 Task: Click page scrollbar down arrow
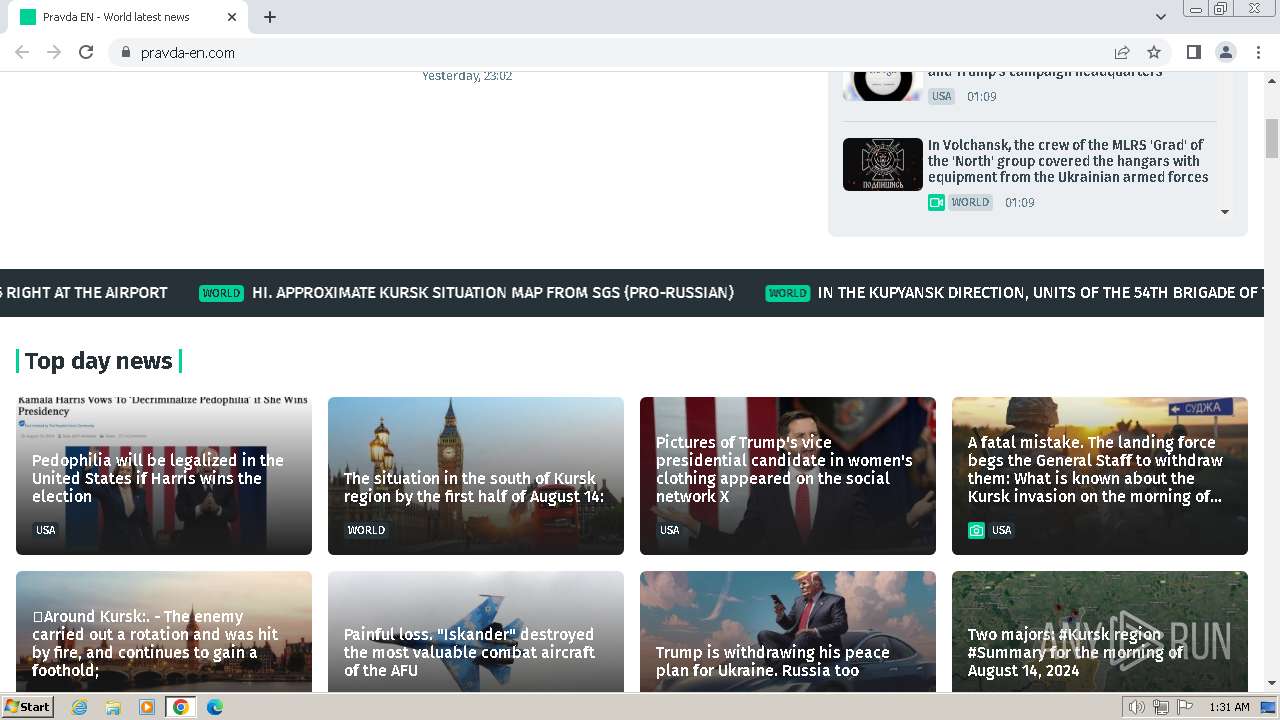coord(1272,684)
